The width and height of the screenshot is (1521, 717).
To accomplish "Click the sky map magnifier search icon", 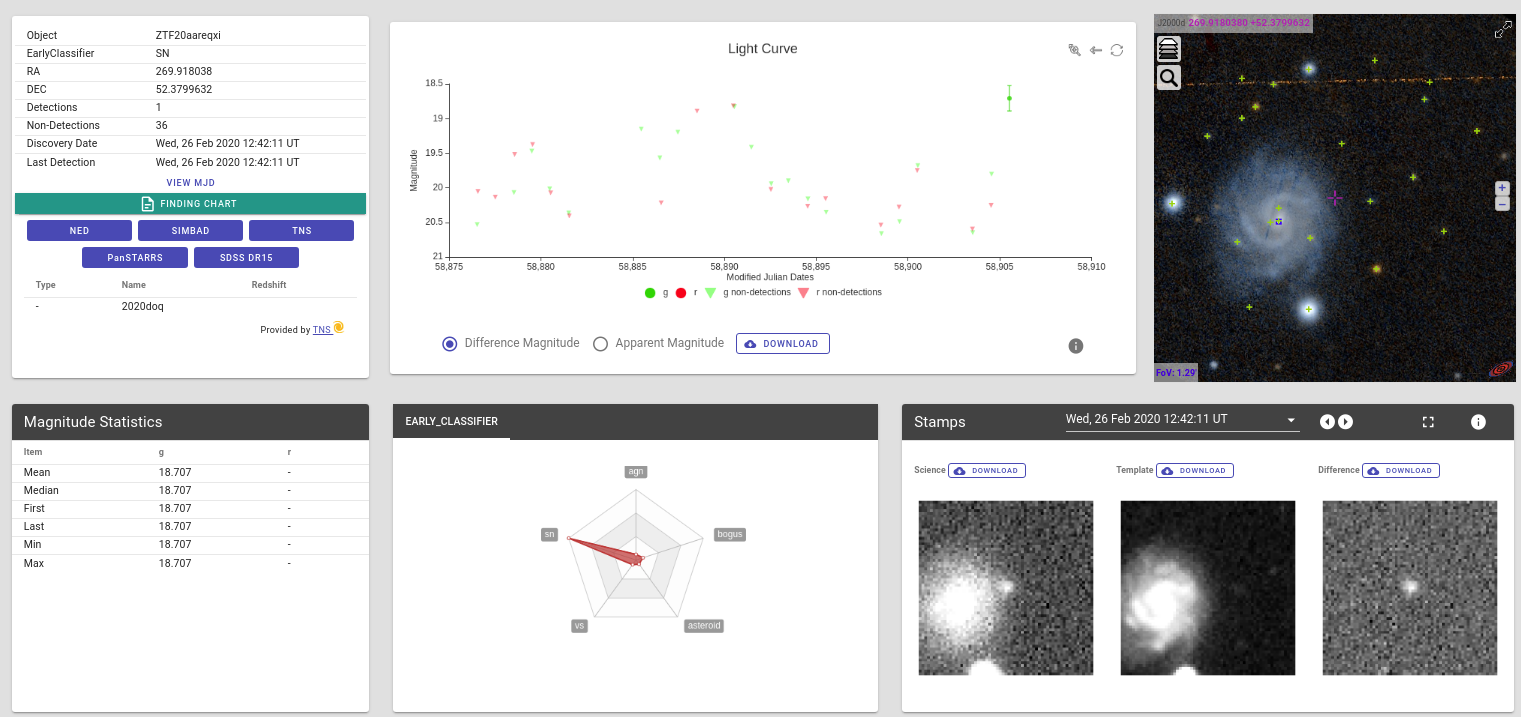I will coord(1168,78).
